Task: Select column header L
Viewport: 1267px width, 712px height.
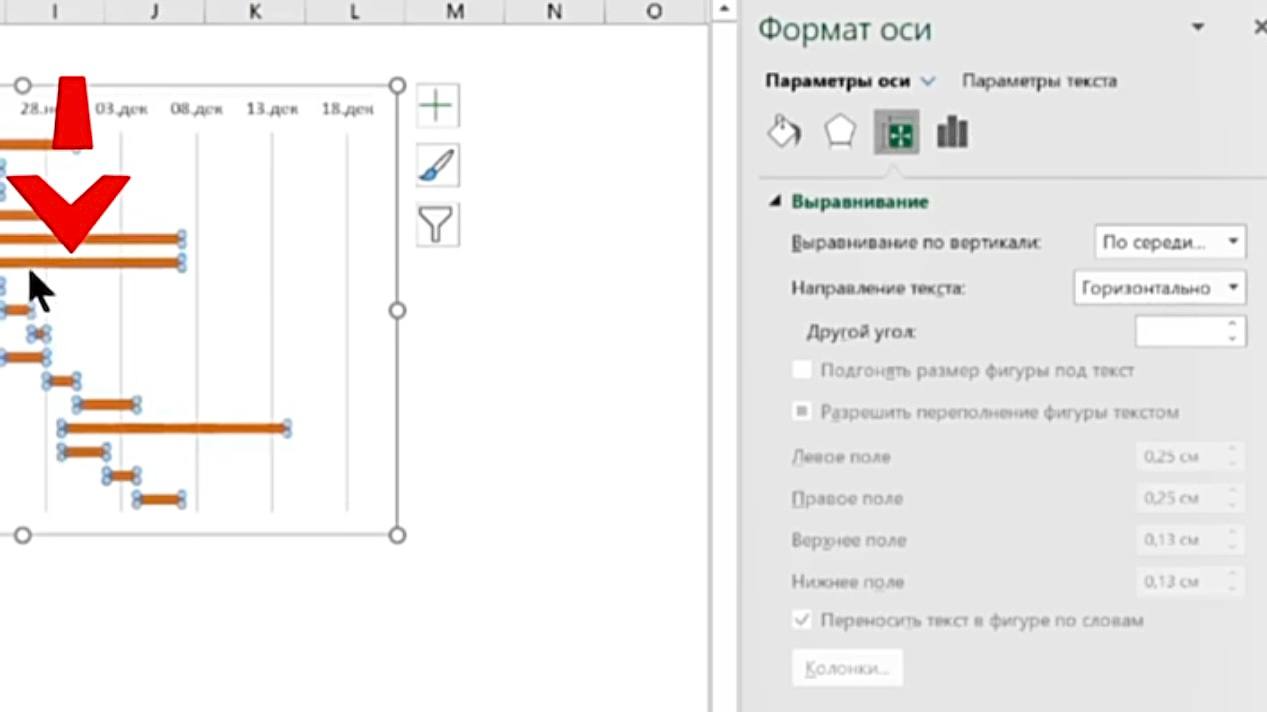Action: point(355,11)
